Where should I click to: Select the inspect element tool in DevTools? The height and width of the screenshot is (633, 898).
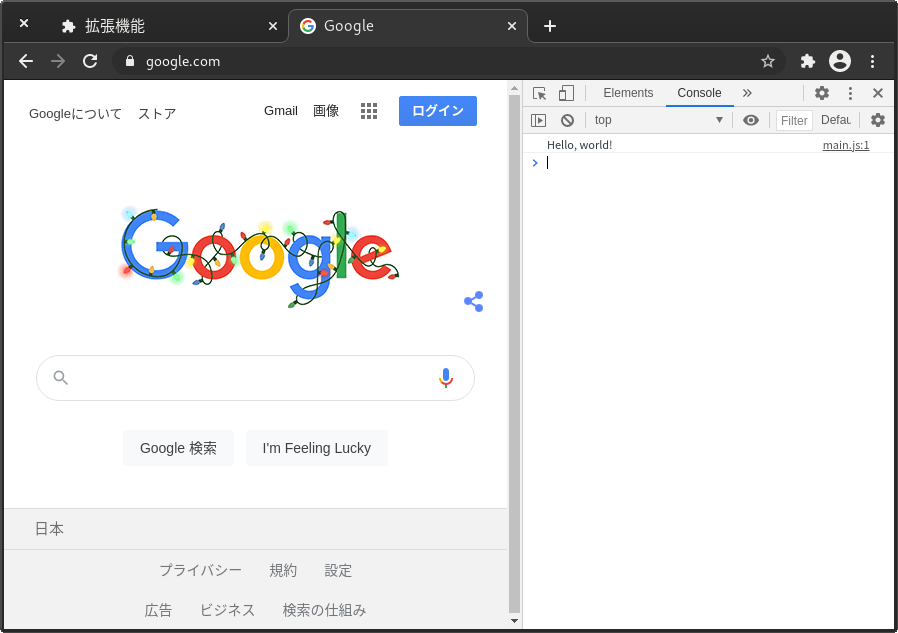coord(539,92)
